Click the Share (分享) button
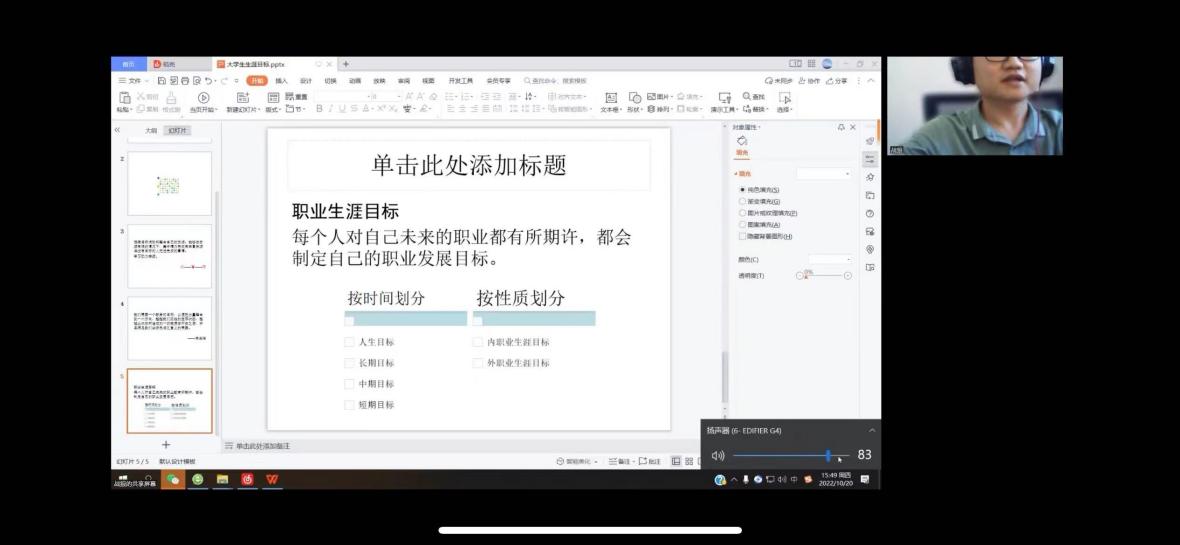Viewport: 1180px width, 545px height. [837, 81]
